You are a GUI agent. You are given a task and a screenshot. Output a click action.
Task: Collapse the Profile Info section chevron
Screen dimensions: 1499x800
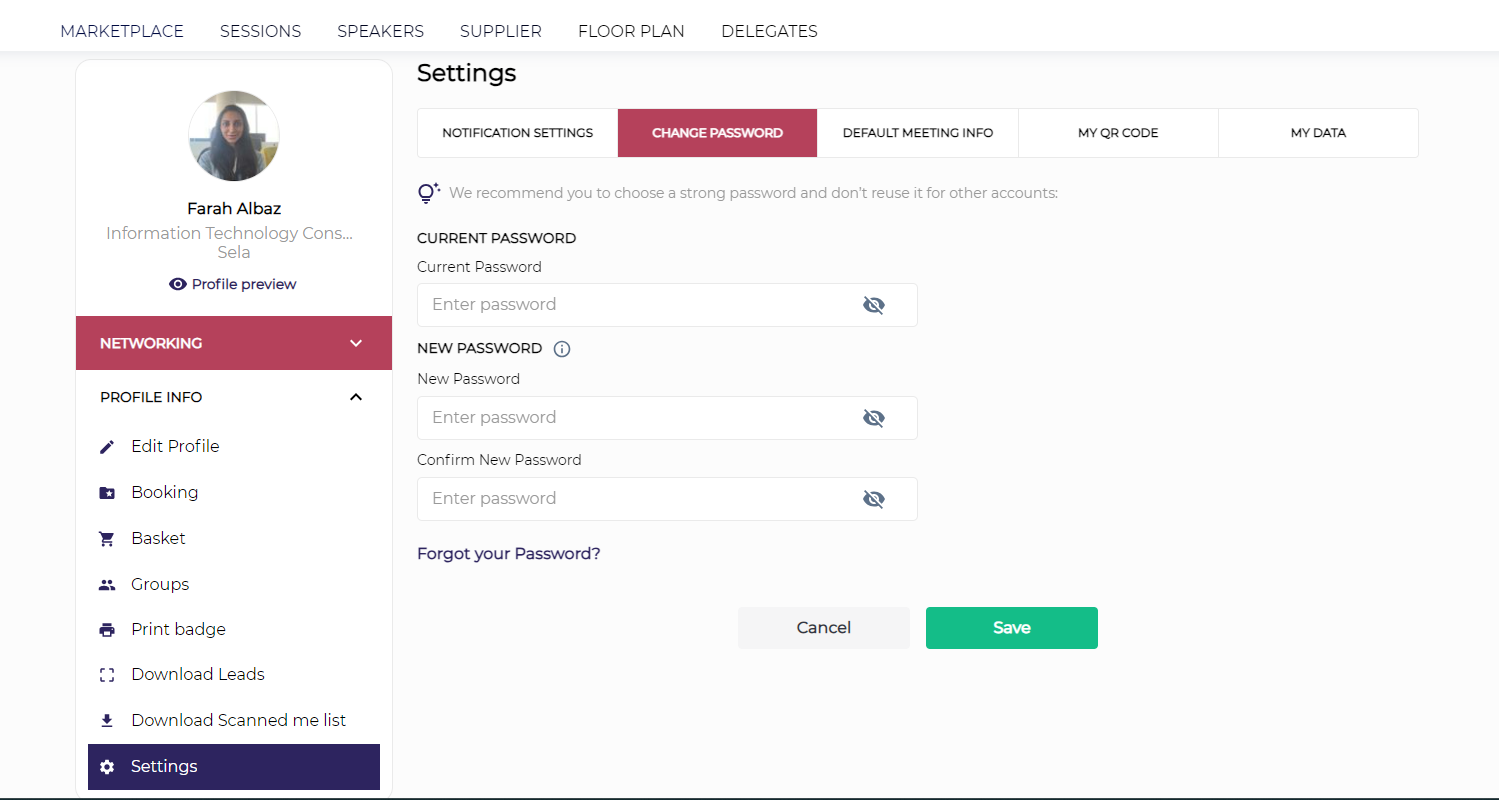356,397
